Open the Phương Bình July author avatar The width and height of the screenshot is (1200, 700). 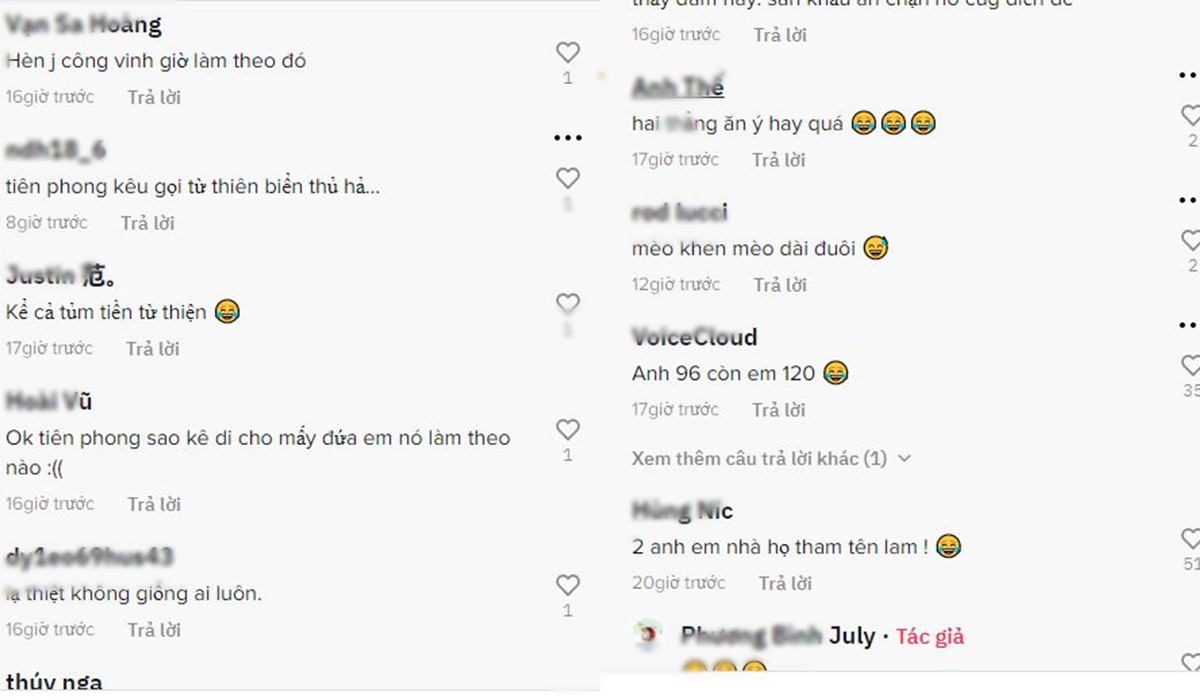pyautogui.click(x=648, y=635)
